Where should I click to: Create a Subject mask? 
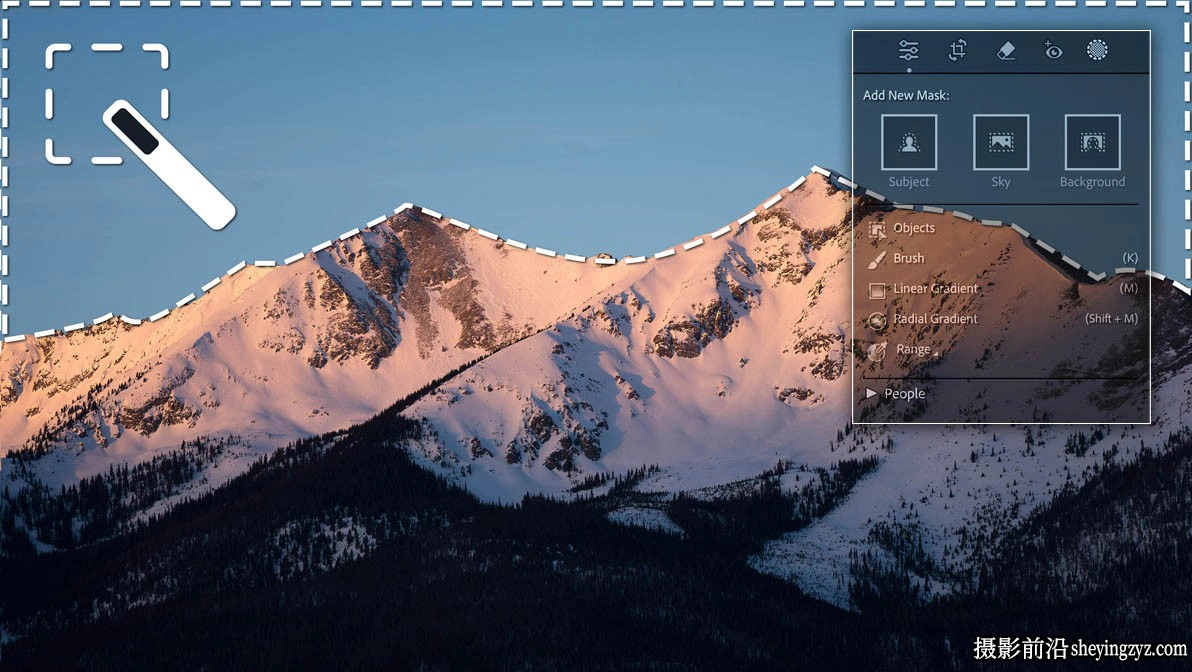pos(908,142)
